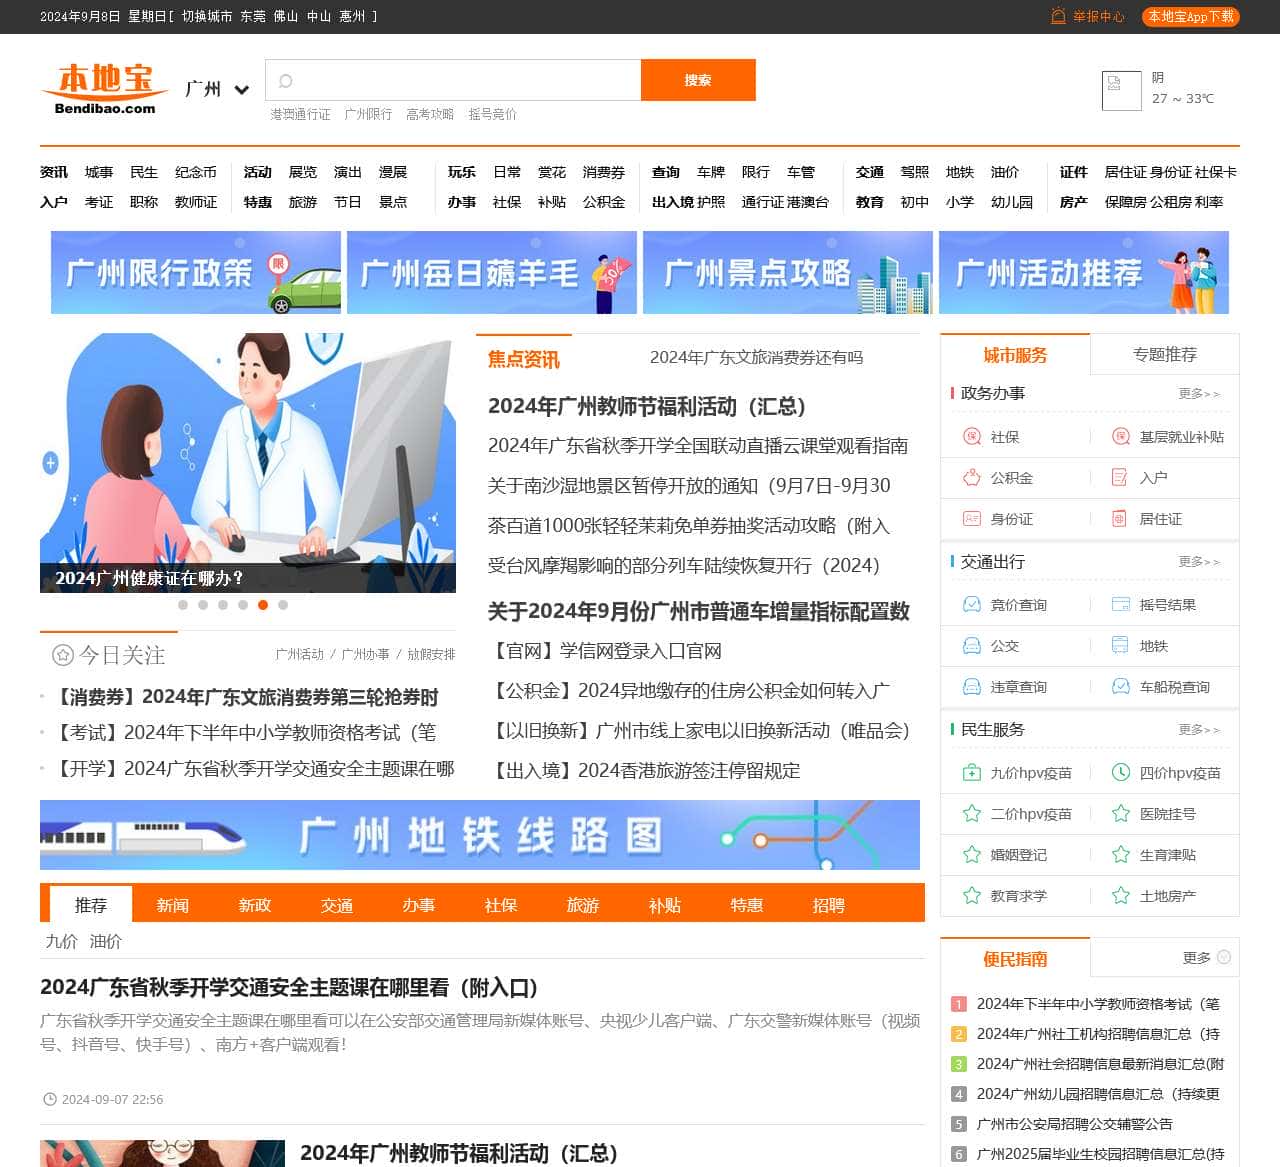Image resolution: width=1280 pixels, height=1167 pixels.
Task: Open the metro (地铁) service icon
Action: click(1120, 646)
